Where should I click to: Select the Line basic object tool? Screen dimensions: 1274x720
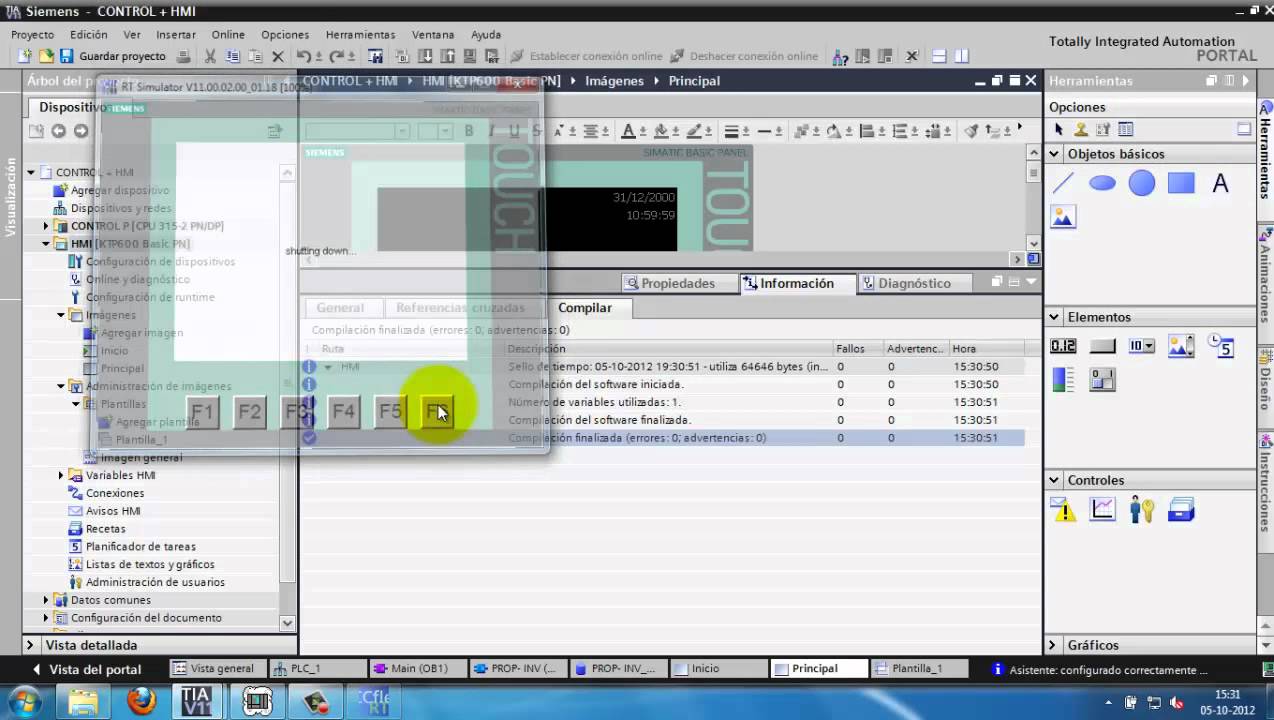tap(1063, 183)
